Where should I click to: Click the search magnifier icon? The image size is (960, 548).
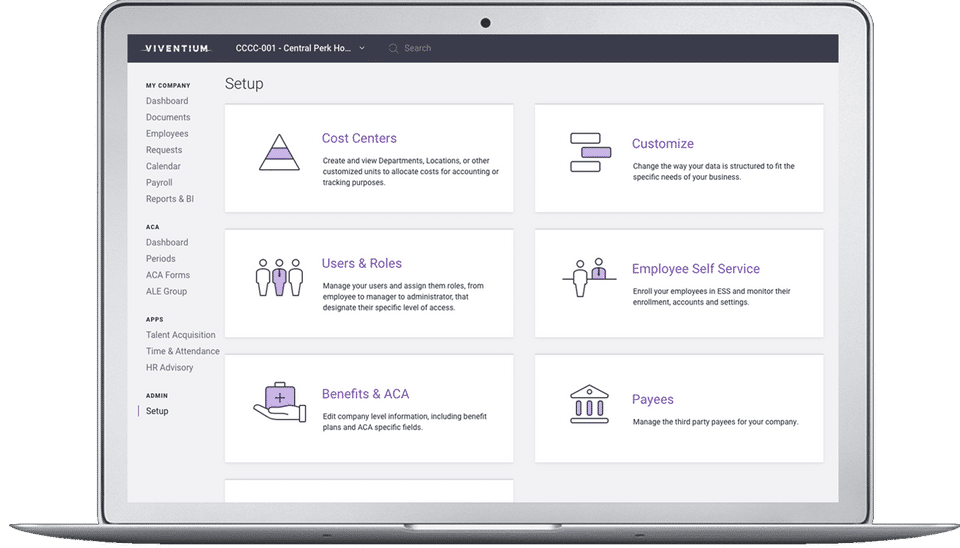point(393,48)
